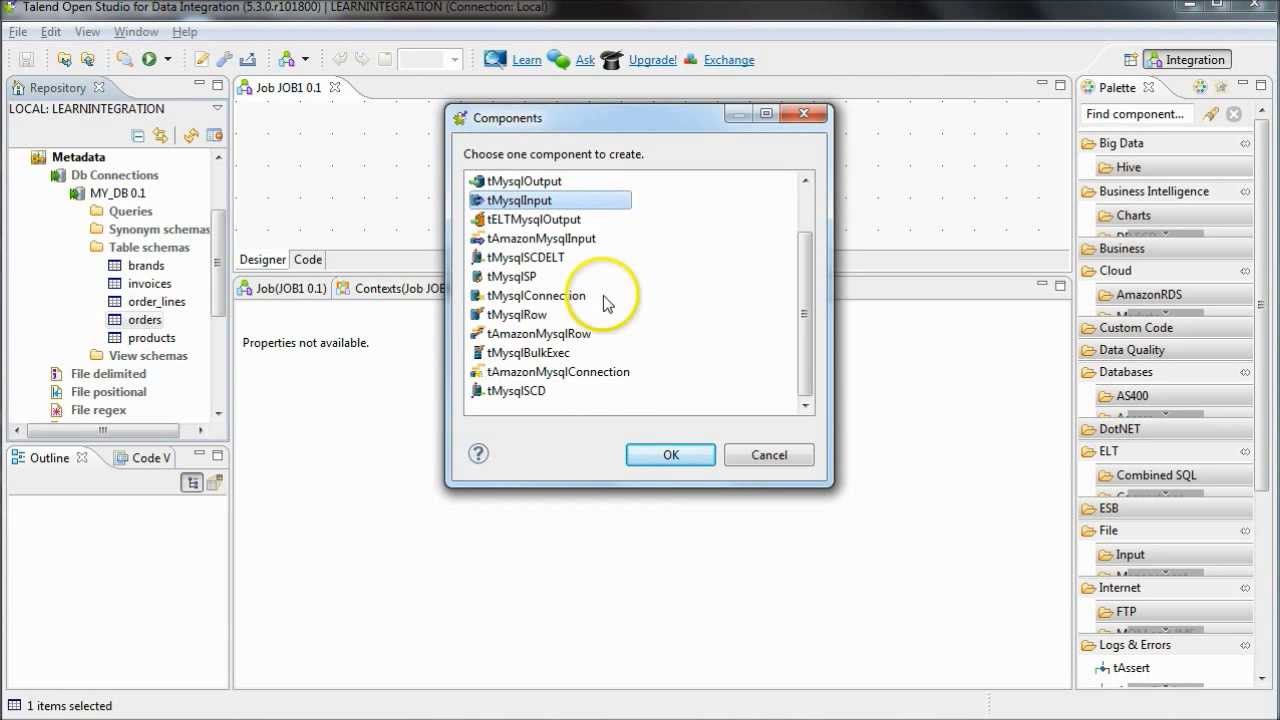Click the Ask link
This screenshot has height=720, width=1280.
[585, 60]
